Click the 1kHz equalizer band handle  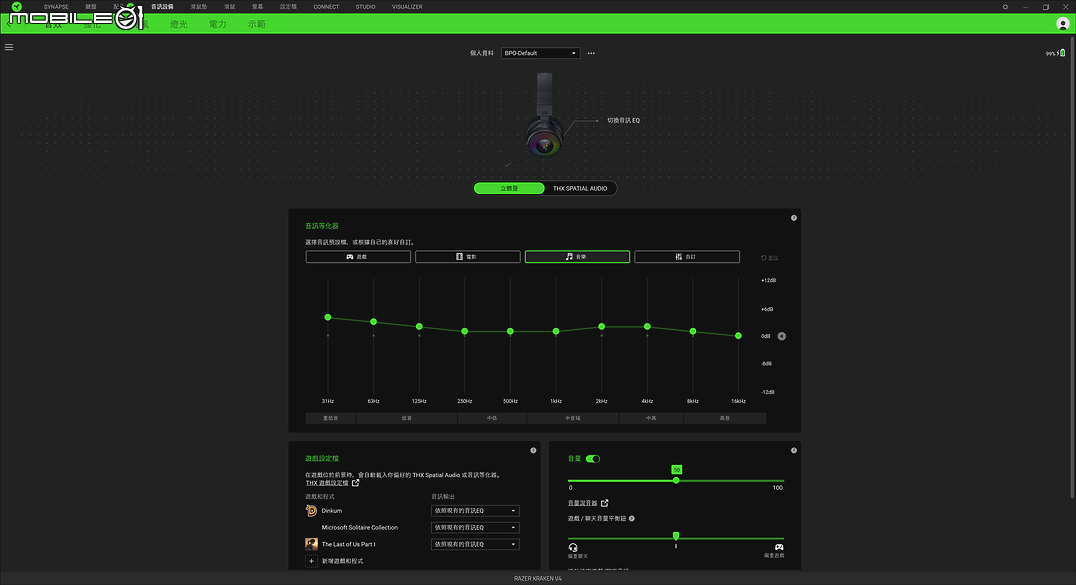click(x=556, y=332)
